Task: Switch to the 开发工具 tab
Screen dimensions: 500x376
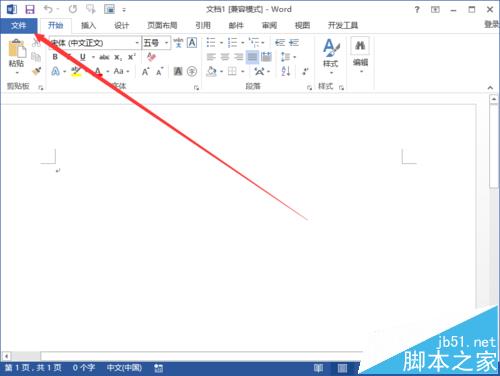Action: click(343, 25)
